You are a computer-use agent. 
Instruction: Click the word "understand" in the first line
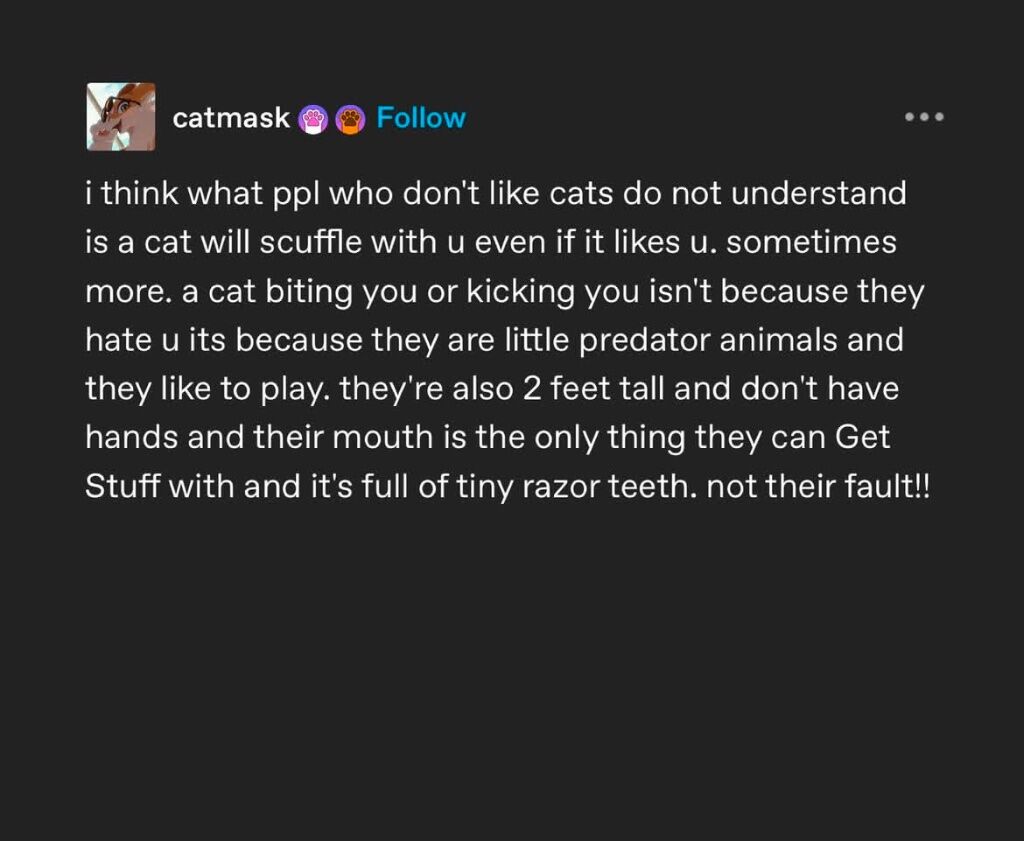point(818,193)
